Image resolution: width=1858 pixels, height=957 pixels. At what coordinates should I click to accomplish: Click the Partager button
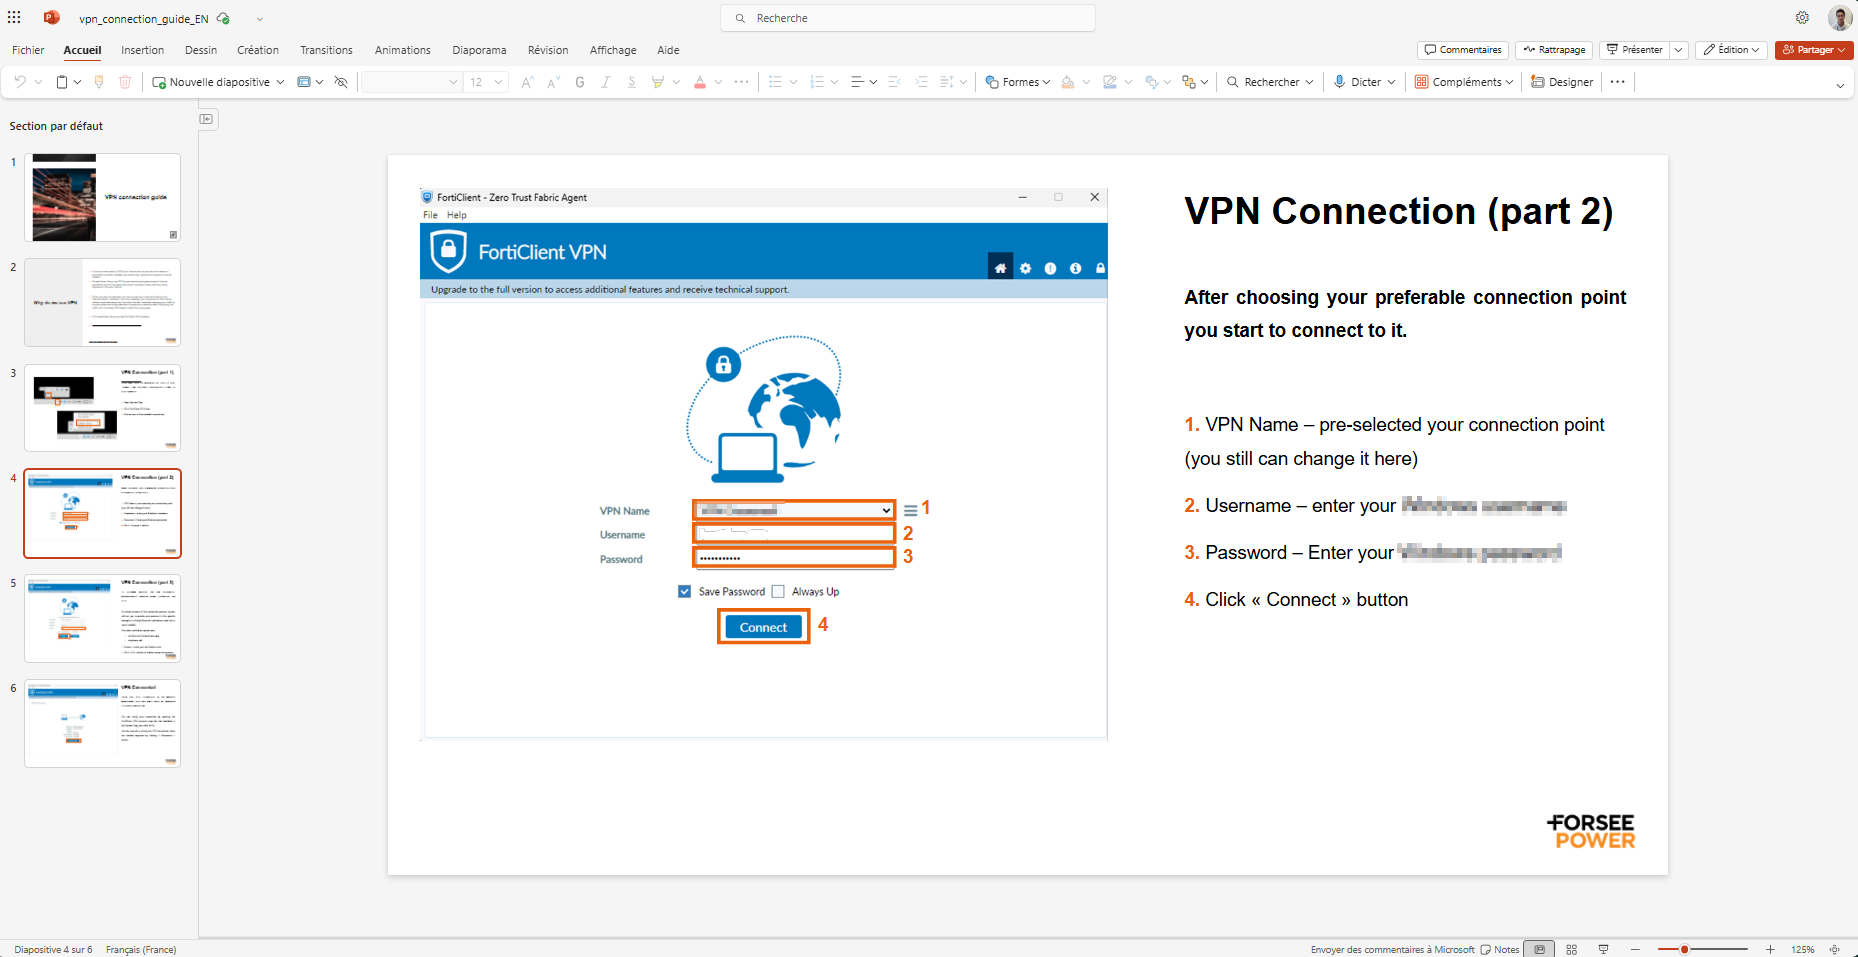point(1808,50)
